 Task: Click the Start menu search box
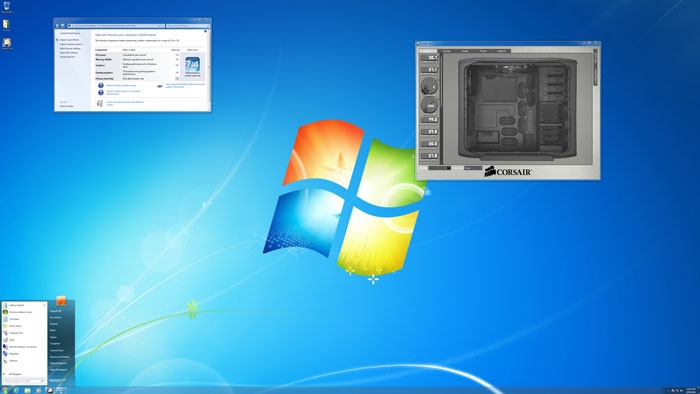[x=24, y=381]
